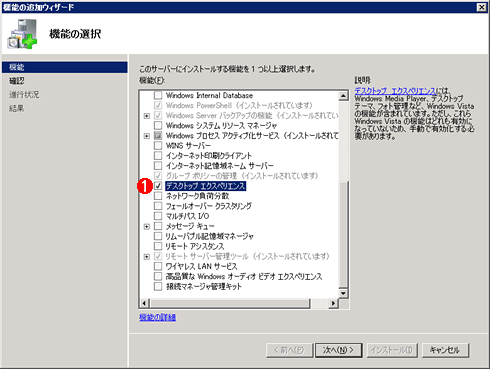The image size is (490, 369).
Task: Click the < 前へ(P) button
Action: tap(289, 350)
